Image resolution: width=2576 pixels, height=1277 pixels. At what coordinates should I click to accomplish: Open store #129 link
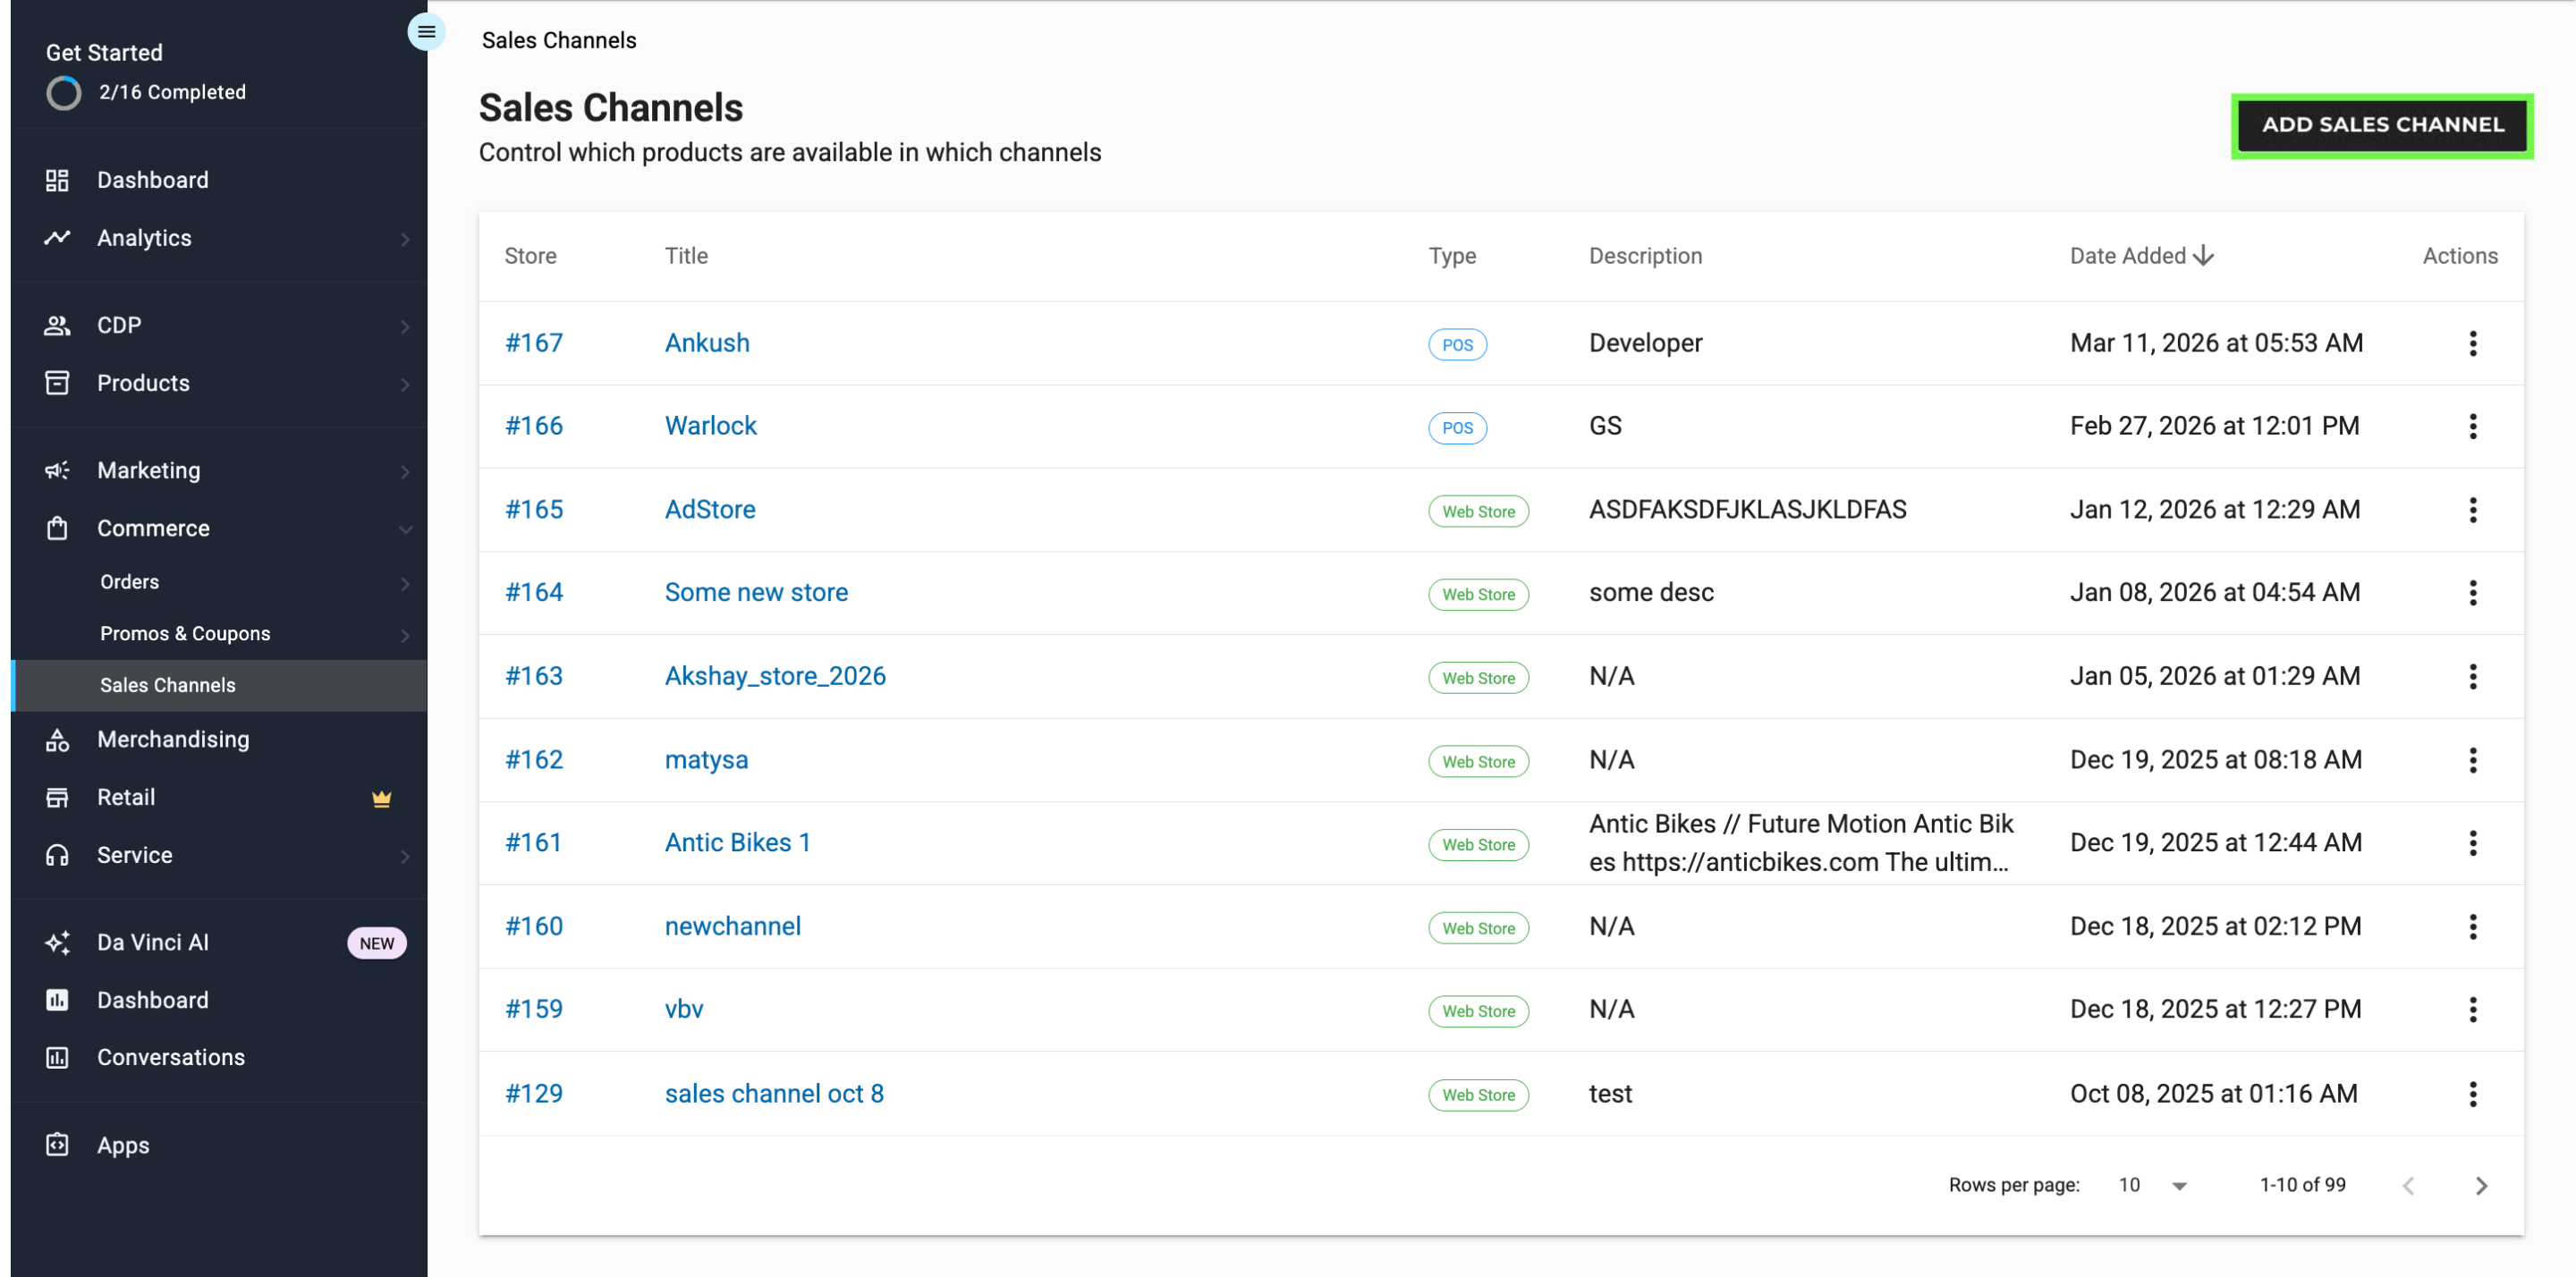tap(534, 1094)
